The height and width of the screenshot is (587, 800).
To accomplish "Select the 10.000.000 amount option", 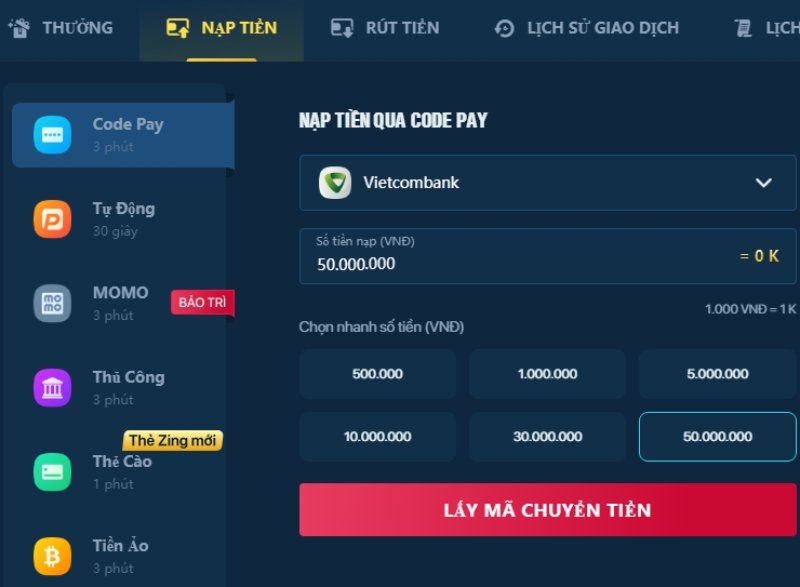I will click(x=378, y=437).
